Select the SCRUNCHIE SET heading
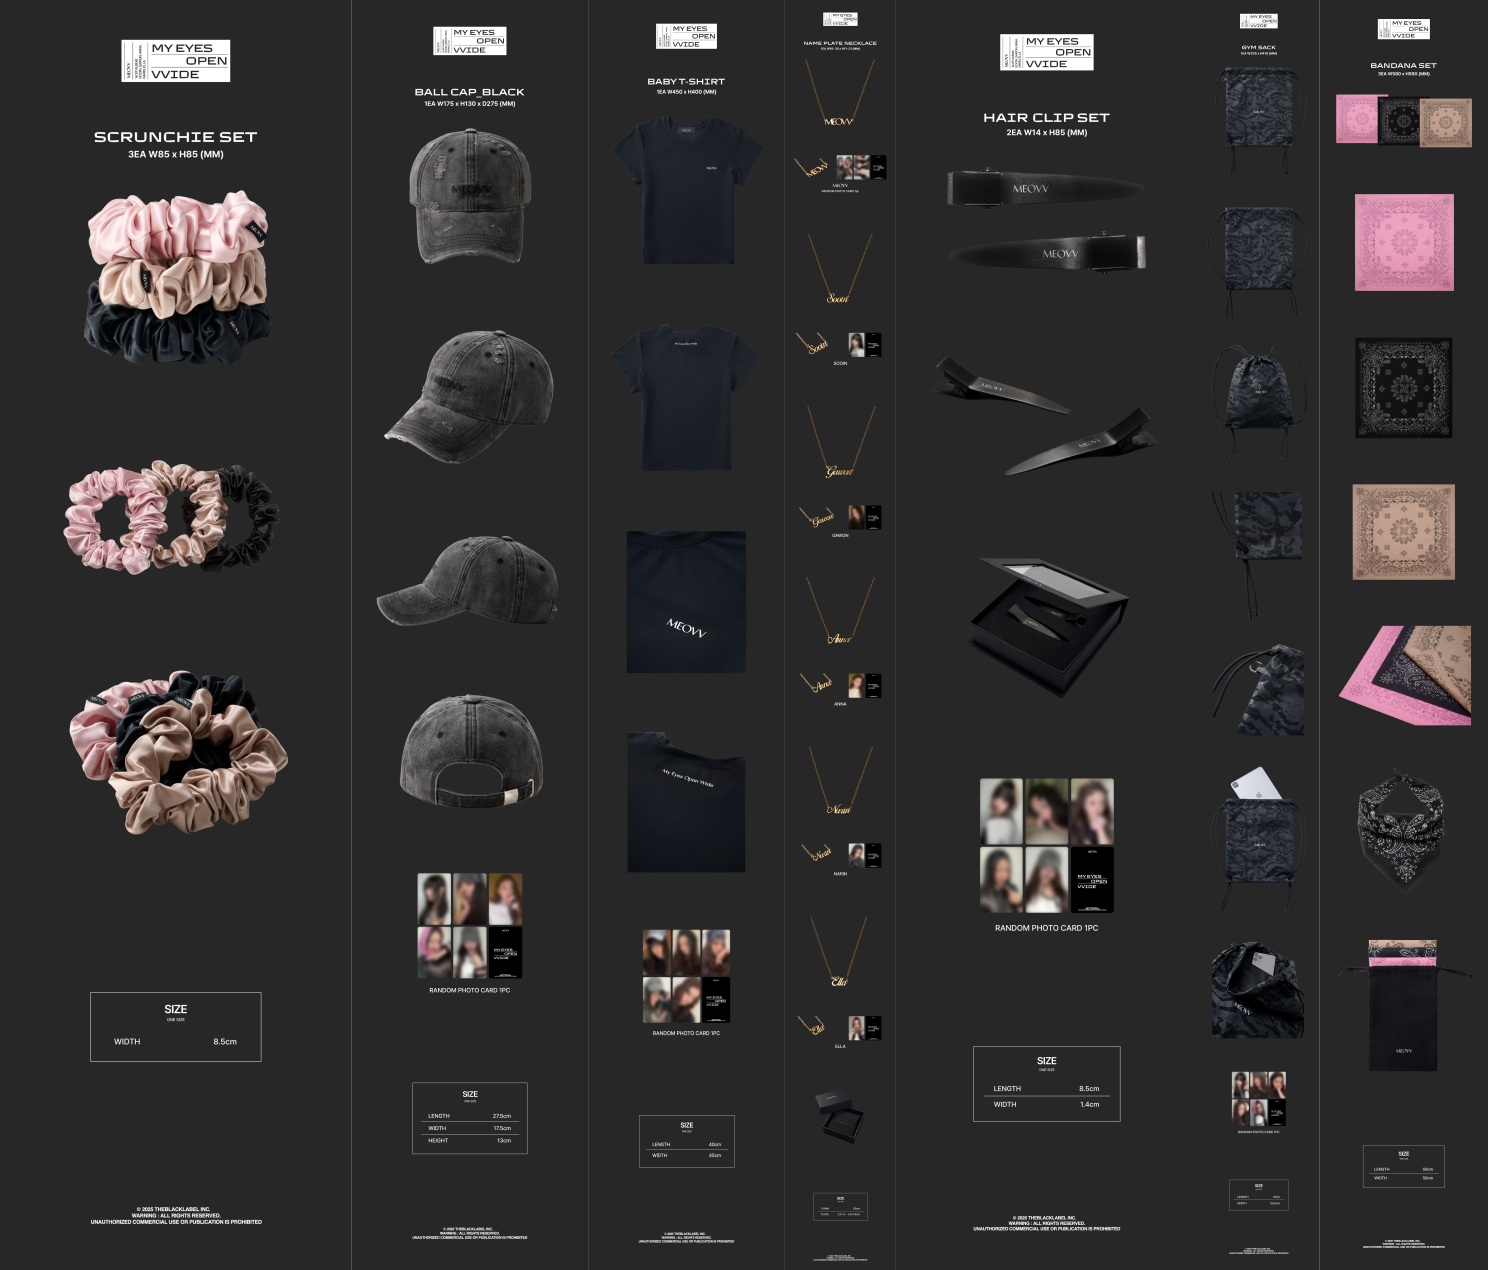Image resolution: width=1488 pixels, height=1270 pixels. tap(176, 137)
